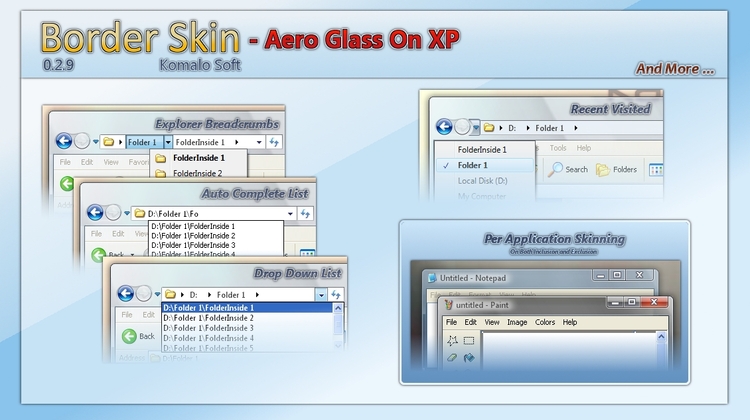Open address dropdown button in Drop Down List window
This screenshot has width=750, height=420.
[x=321, y=295]
